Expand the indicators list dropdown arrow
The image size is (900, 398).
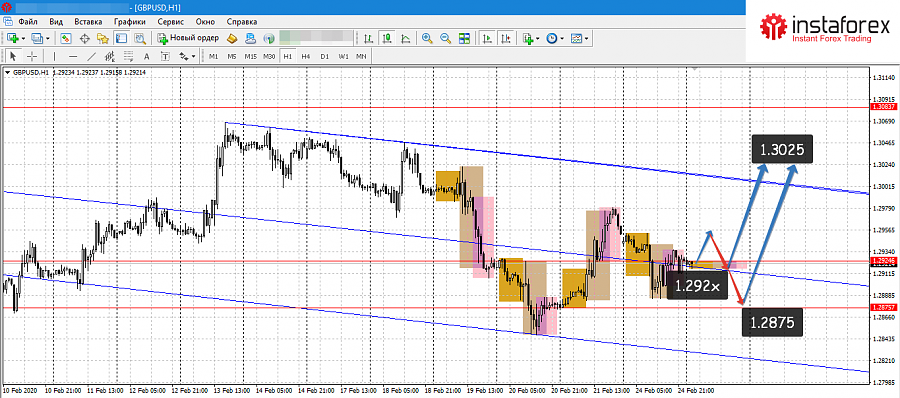537,38
